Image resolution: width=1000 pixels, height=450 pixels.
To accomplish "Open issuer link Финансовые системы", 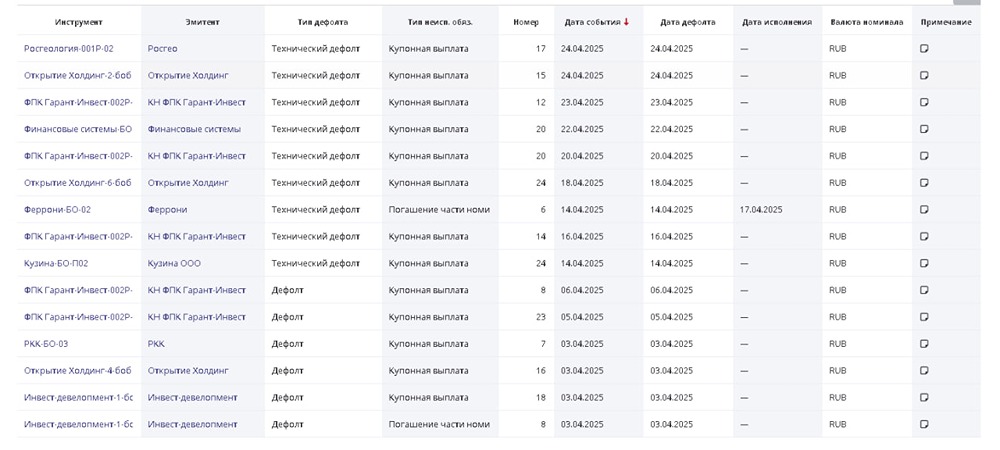I will click(x=194, y=129).
